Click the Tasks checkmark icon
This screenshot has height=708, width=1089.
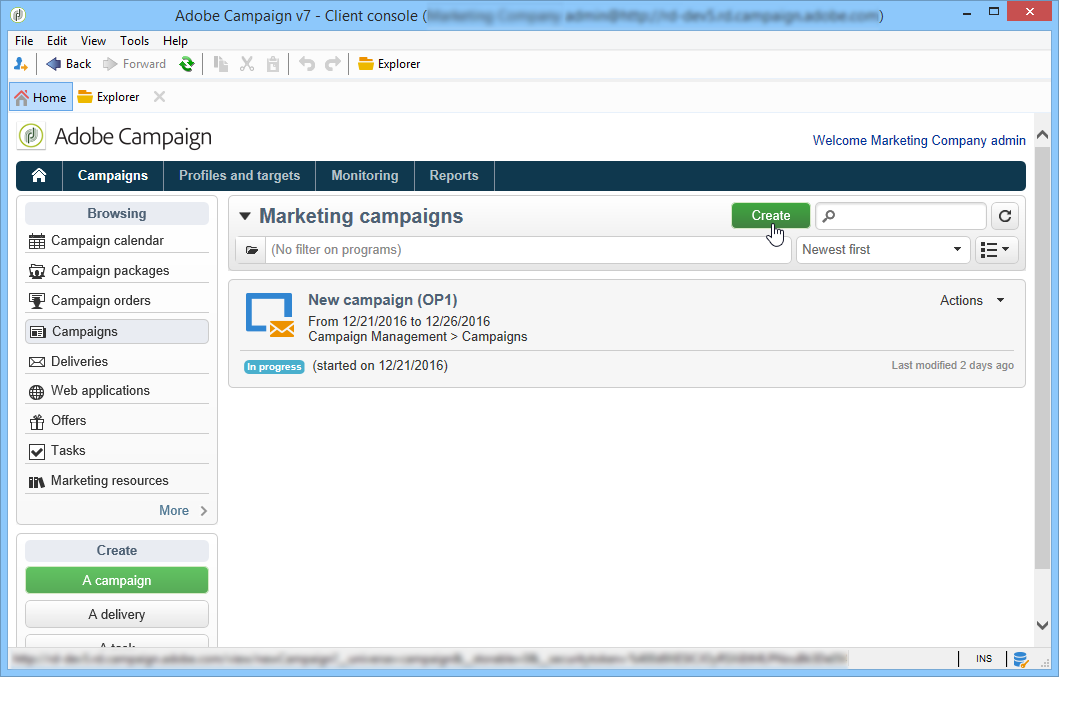(x=37, y=452)
